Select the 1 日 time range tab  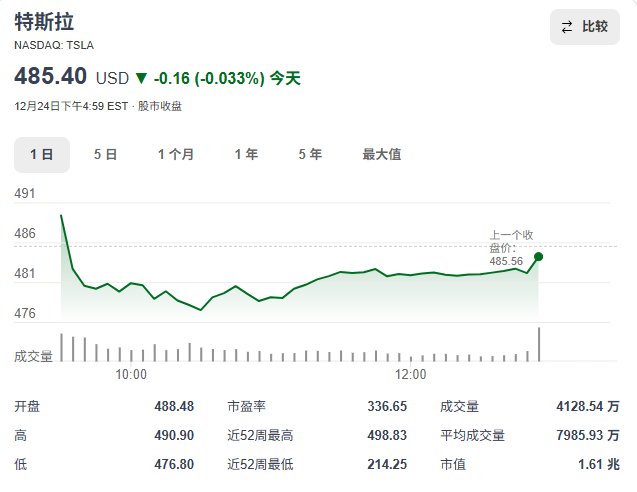[41, 154]
